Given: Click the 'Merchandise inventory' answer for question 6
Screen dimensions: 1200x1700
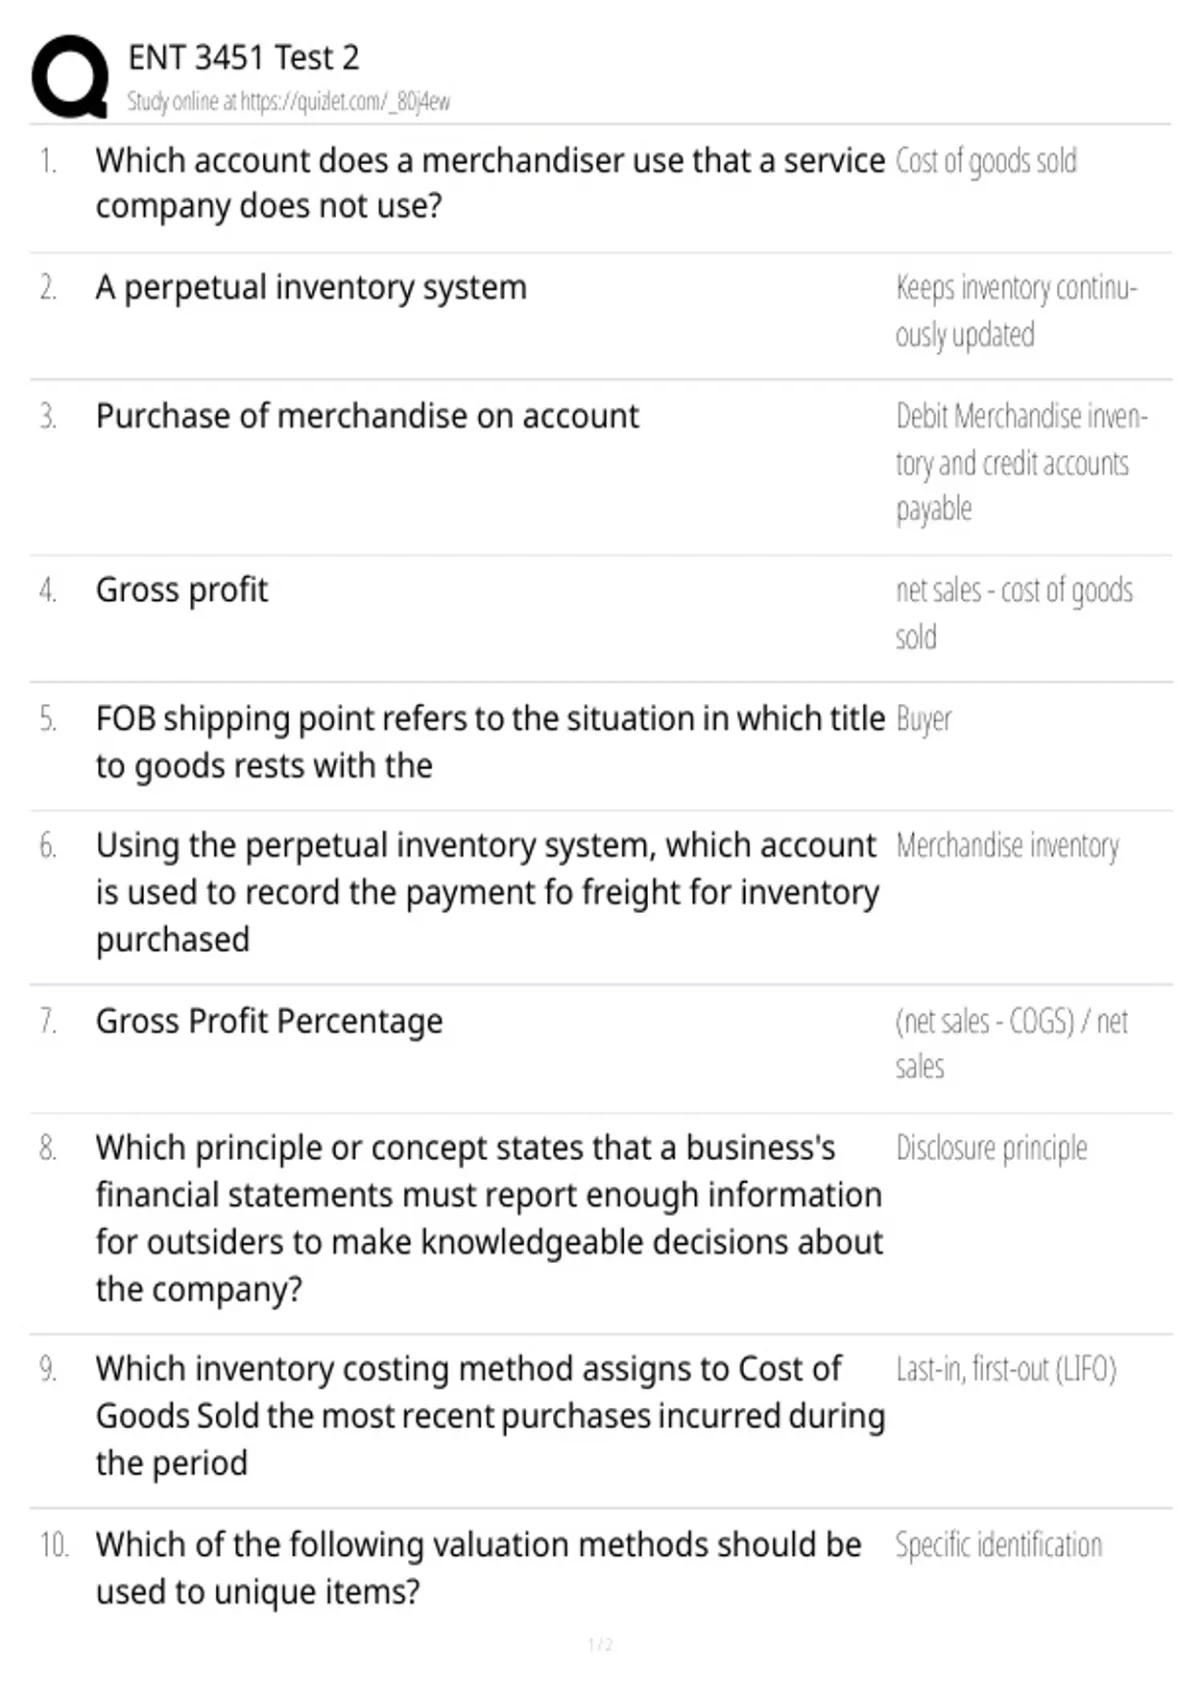Looking at the screenshot, I should (1007, 846).
